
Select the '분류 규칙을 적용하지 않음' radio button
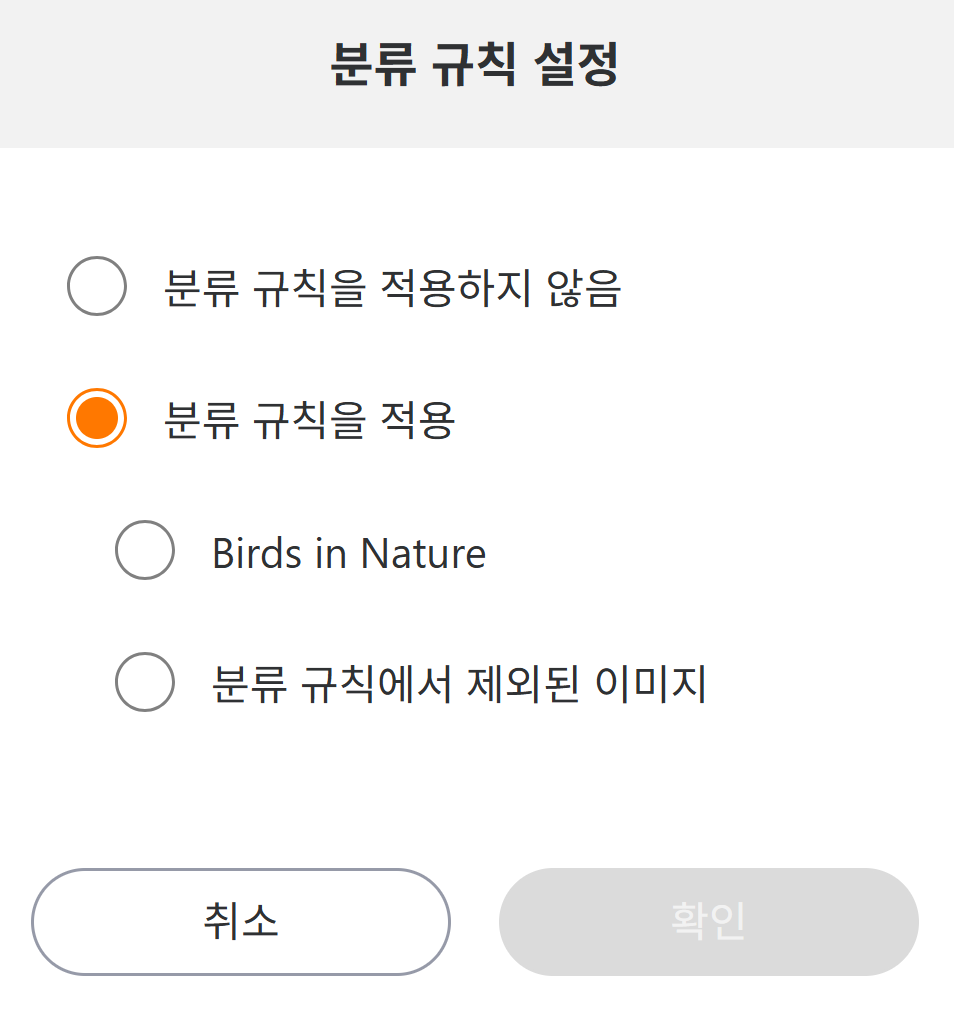(96, 286)
